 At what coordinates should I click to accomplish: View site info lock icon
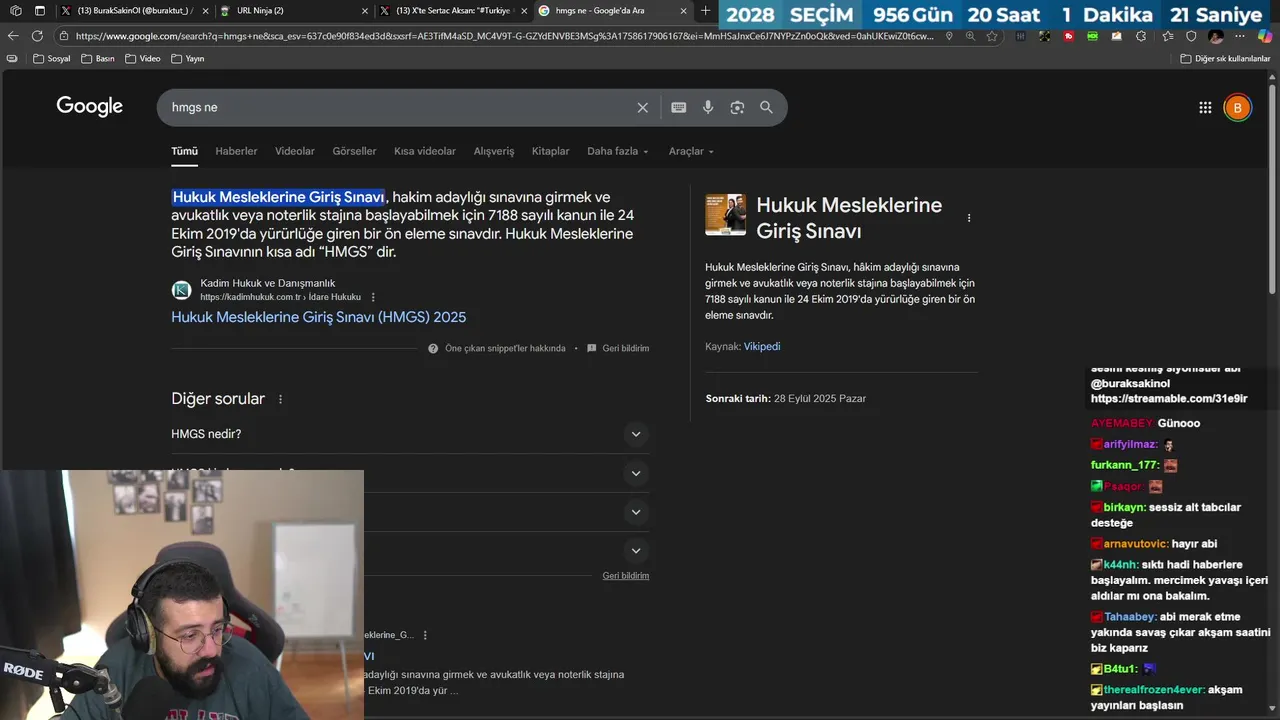click(64, 36)
